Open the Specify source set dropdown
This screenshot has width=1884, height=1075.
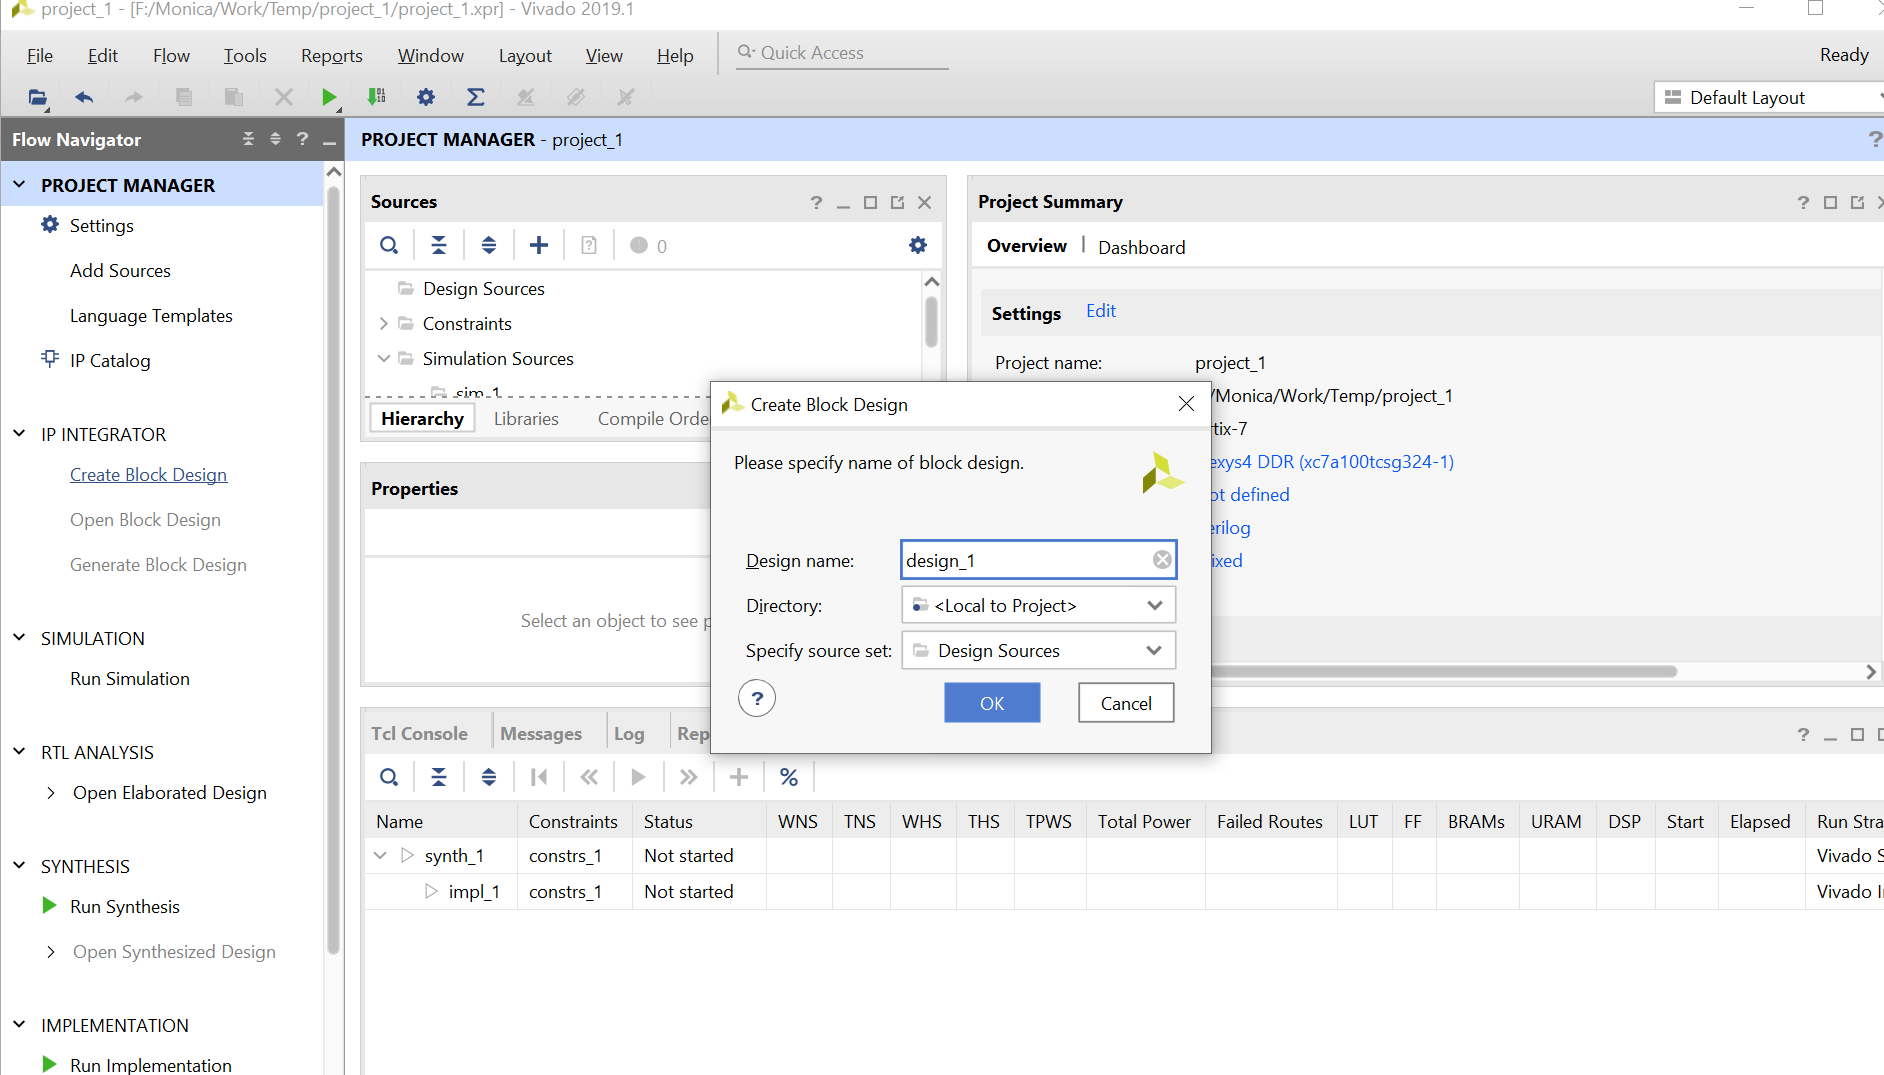coord(1038,650)
